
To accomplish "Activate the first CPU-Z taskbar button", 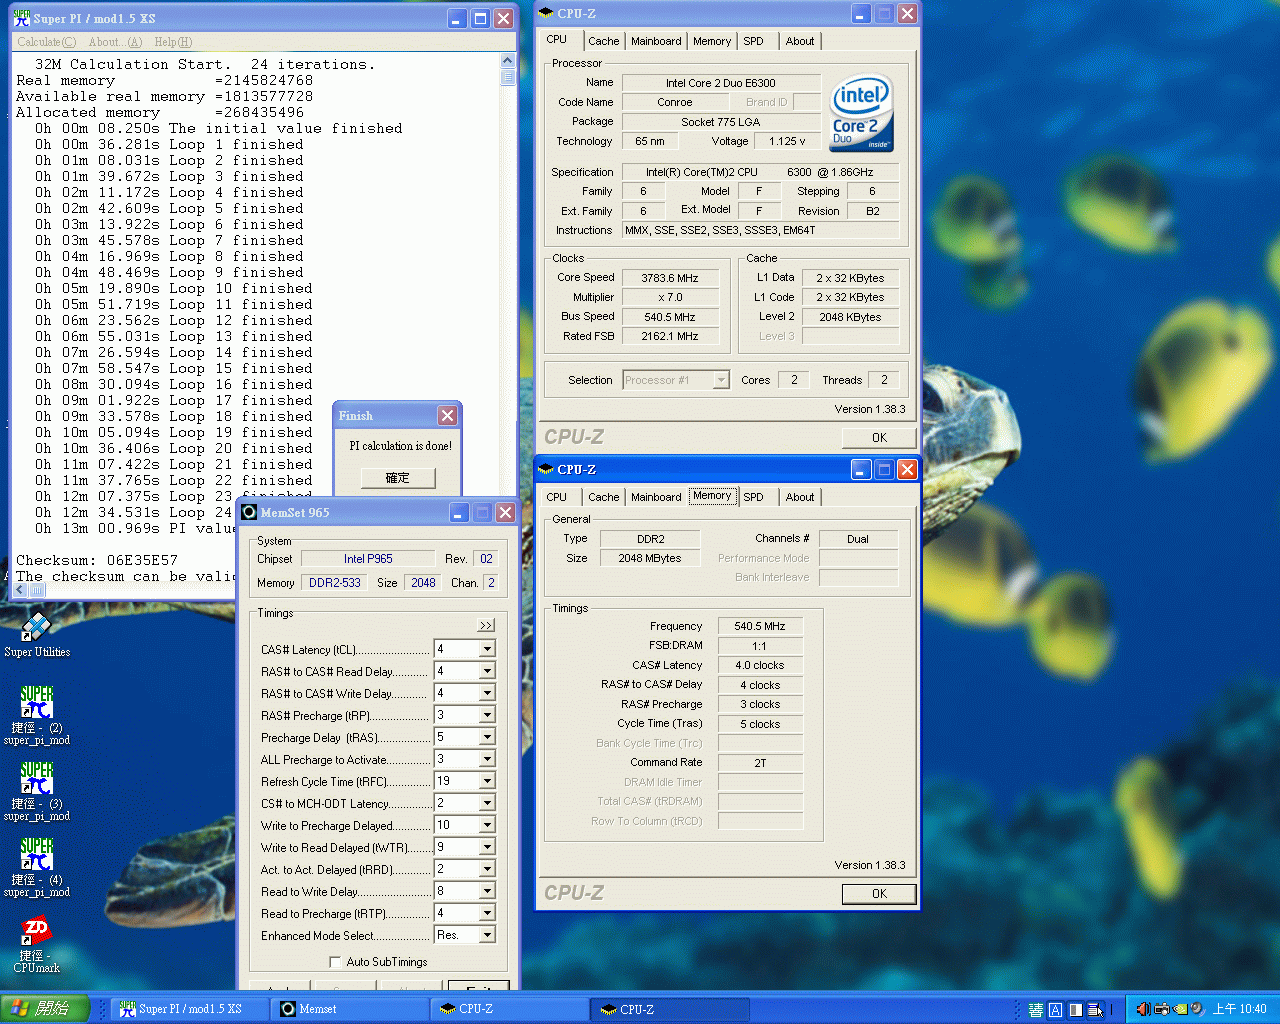I will [510, 1009].
